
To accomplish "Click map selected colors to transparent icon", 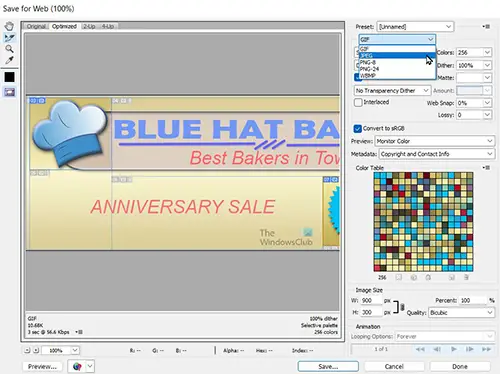I will coord(399,277).
